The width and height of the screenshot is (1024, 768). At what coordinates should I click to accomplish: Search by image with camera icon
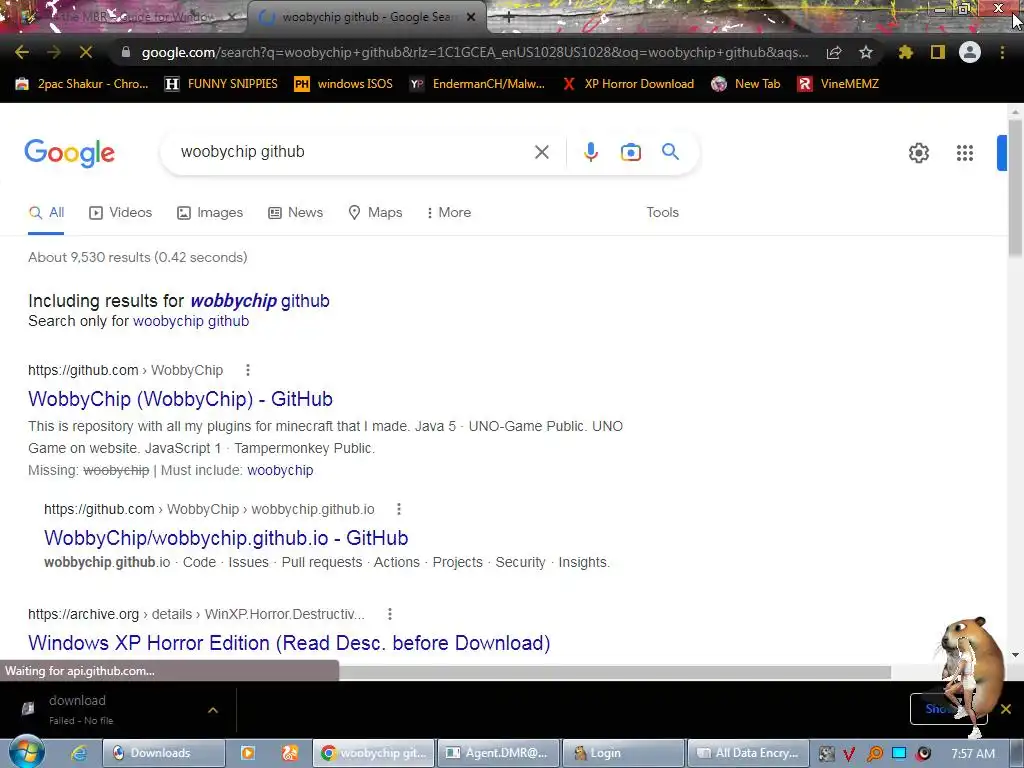click(x=630, y=152)
